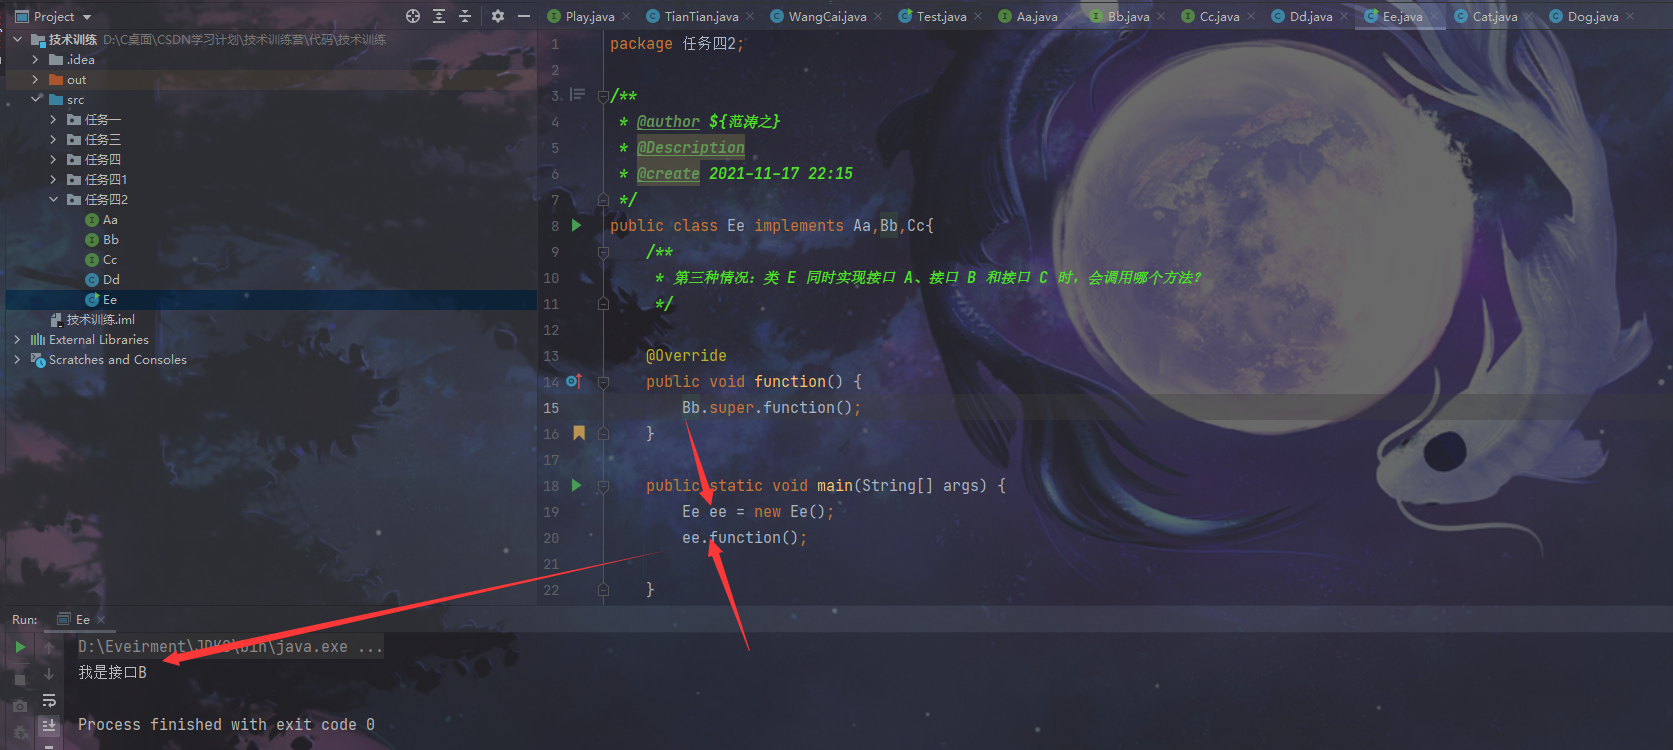Click the Stop process icon in Run panel

point(20,680)
